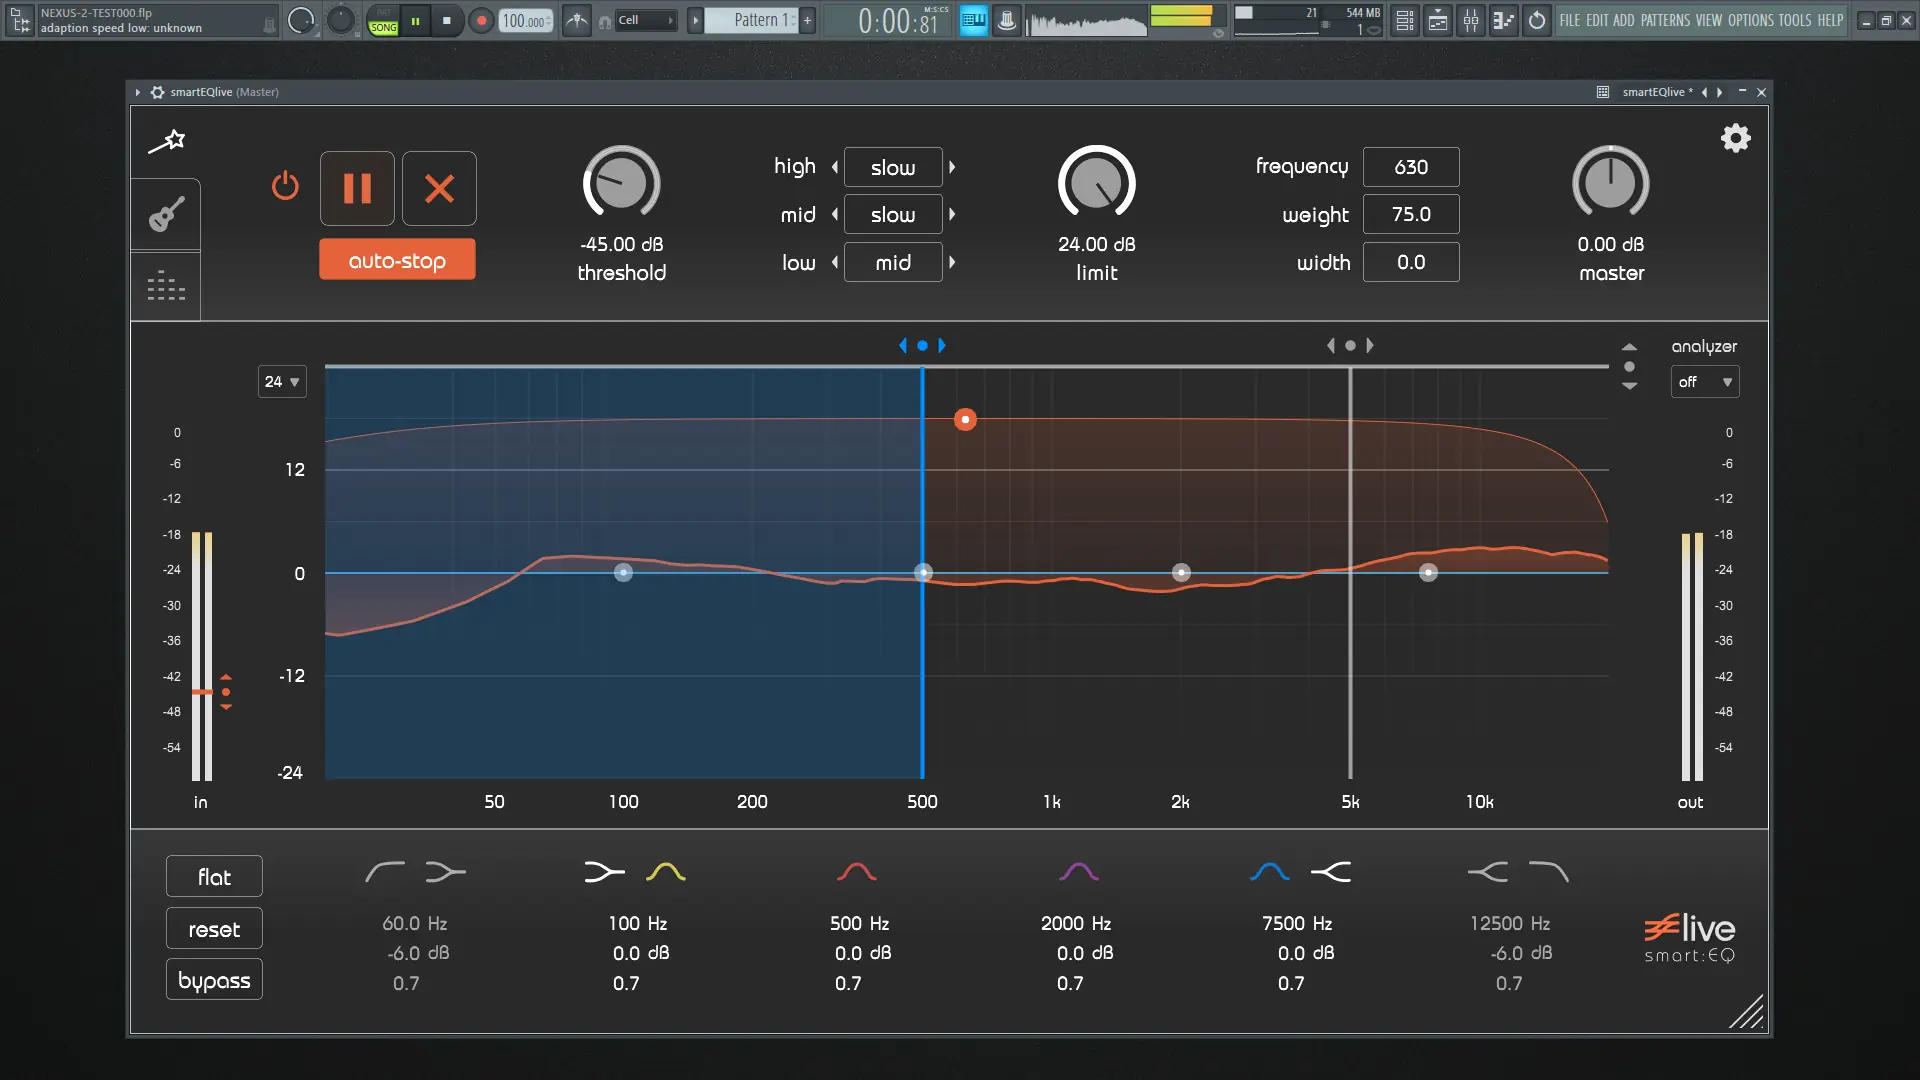Open smartEQ live settings gear
The image size is (1920, 1080).
1735,138
